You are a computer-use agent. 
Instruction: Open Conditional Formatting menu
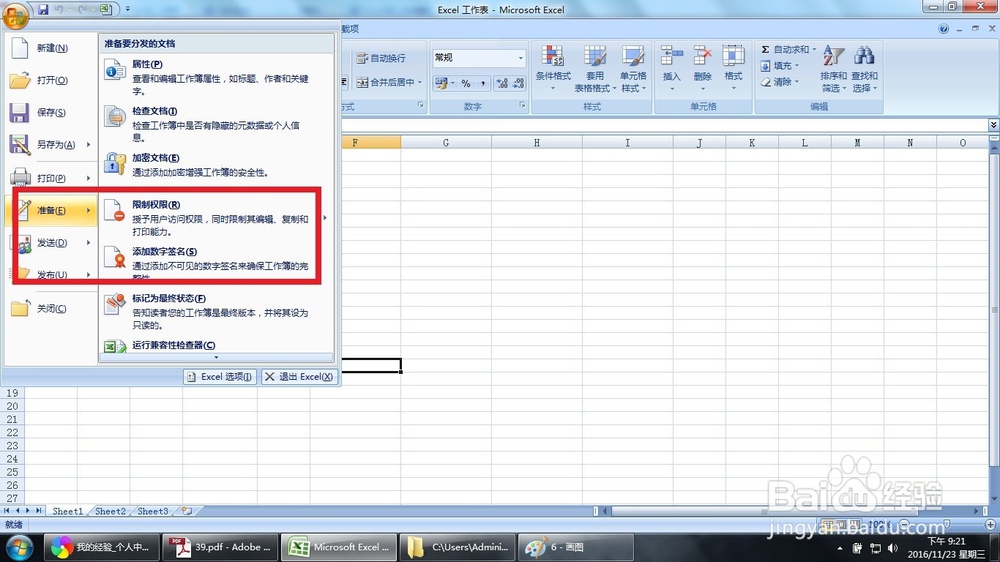[553, 68]
